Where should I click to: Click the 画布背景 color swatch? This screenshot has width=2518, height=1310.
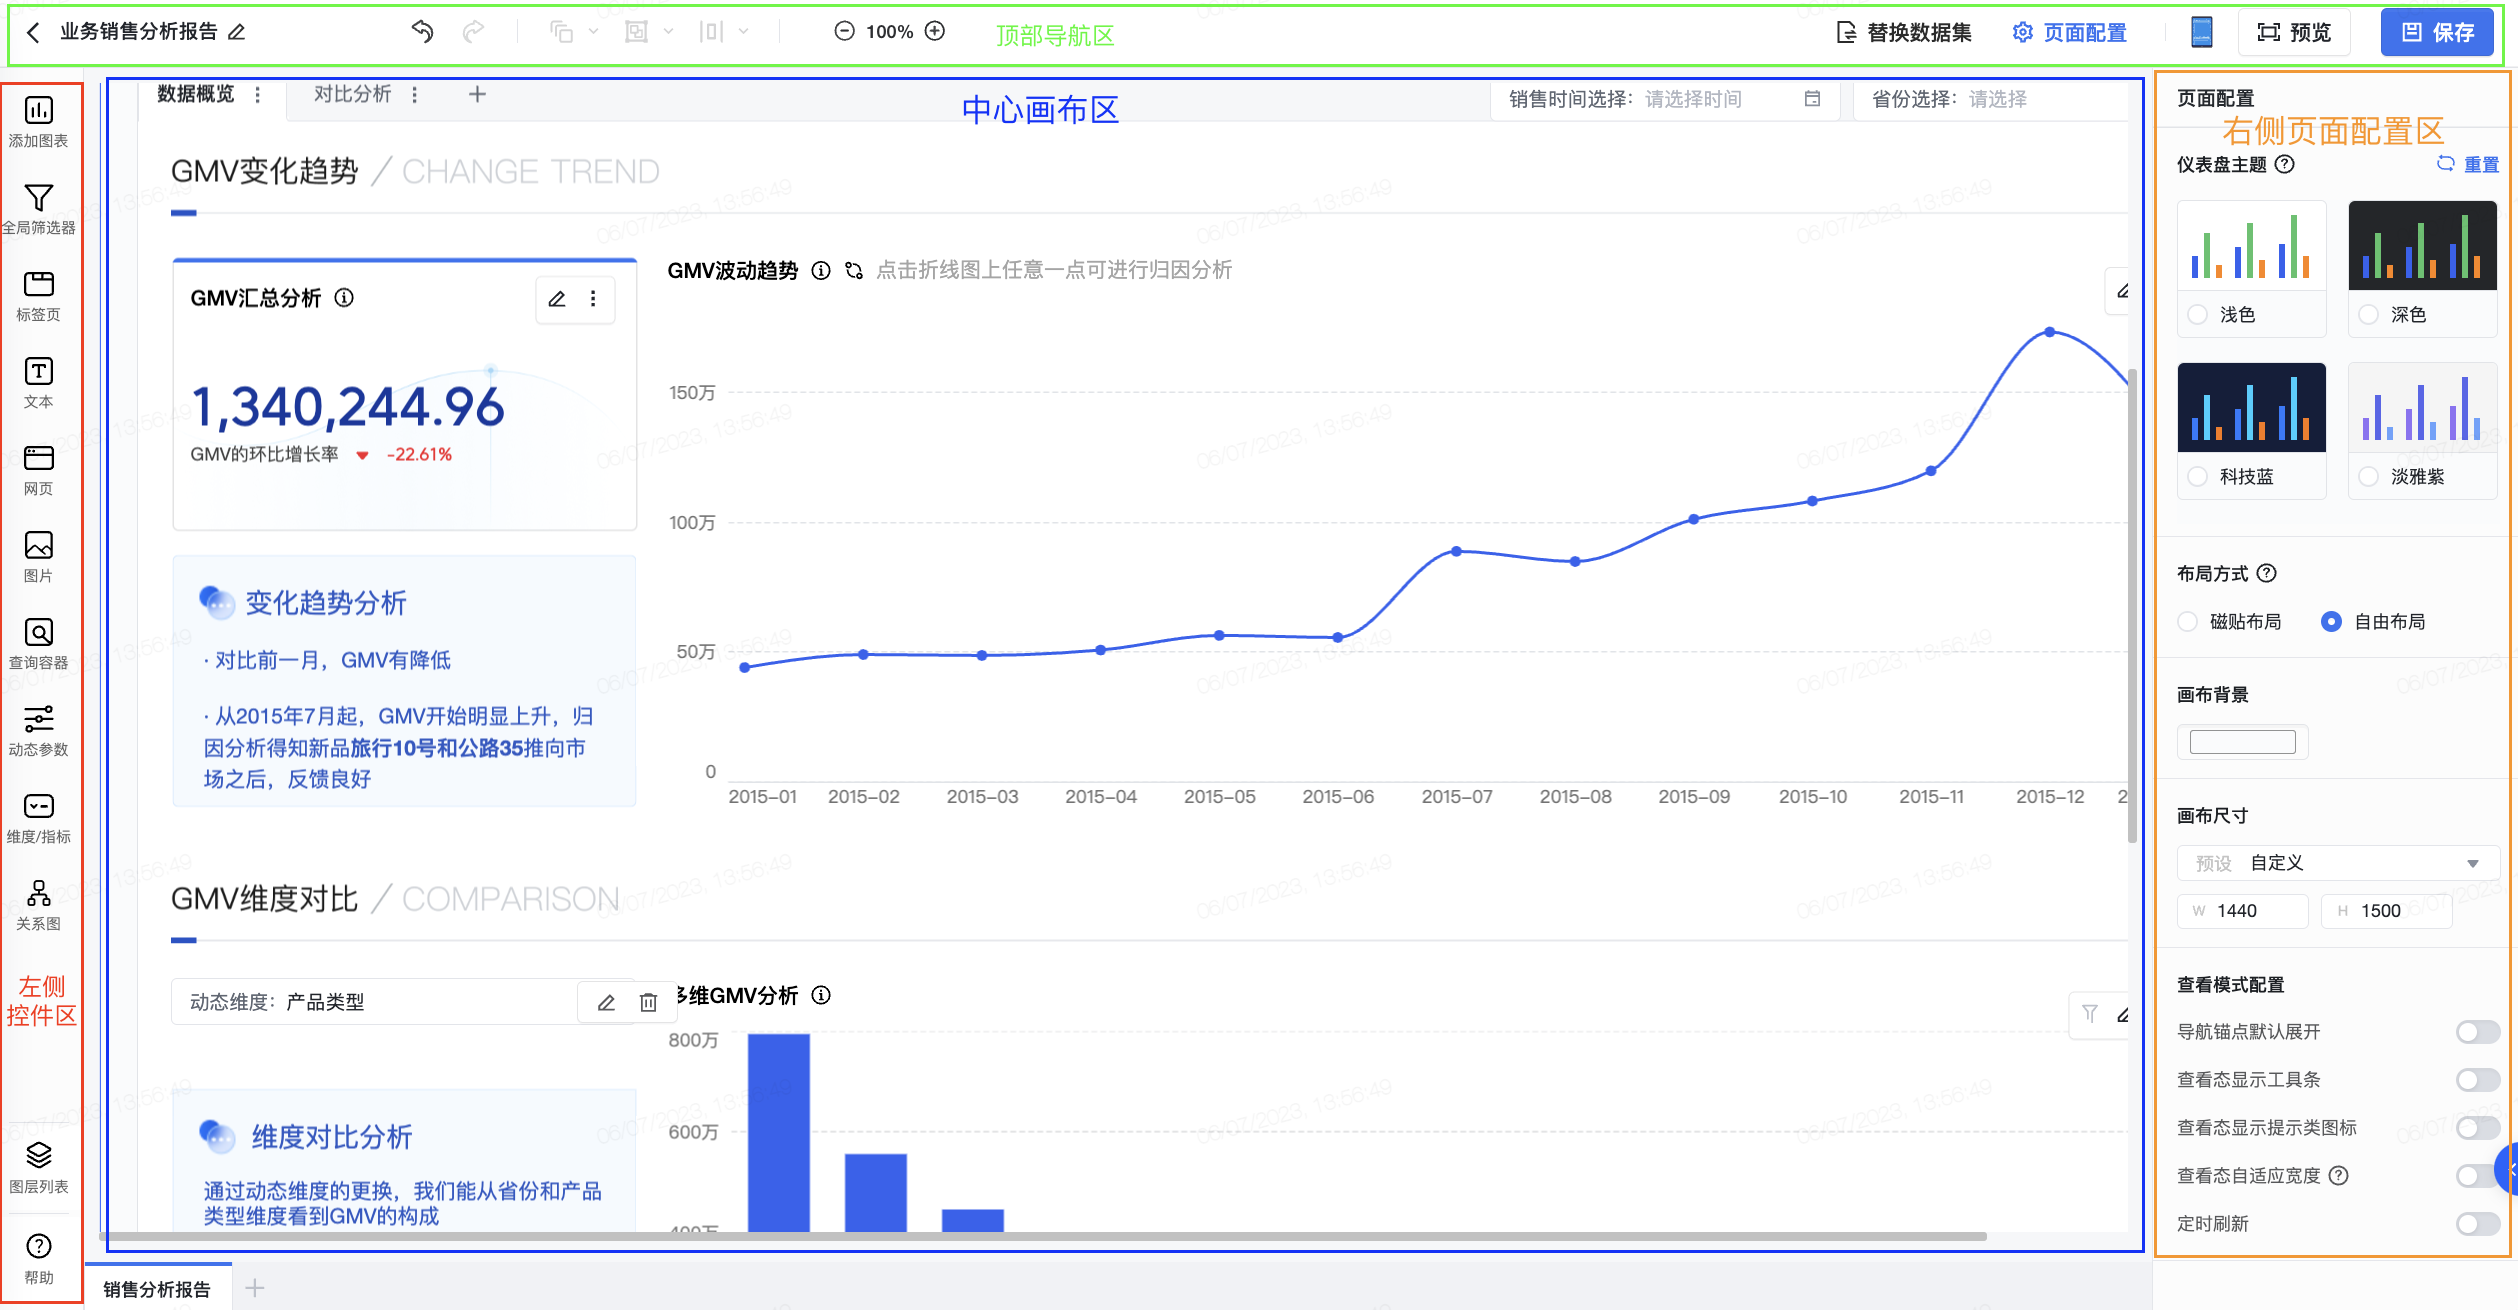coord(2242,742)
